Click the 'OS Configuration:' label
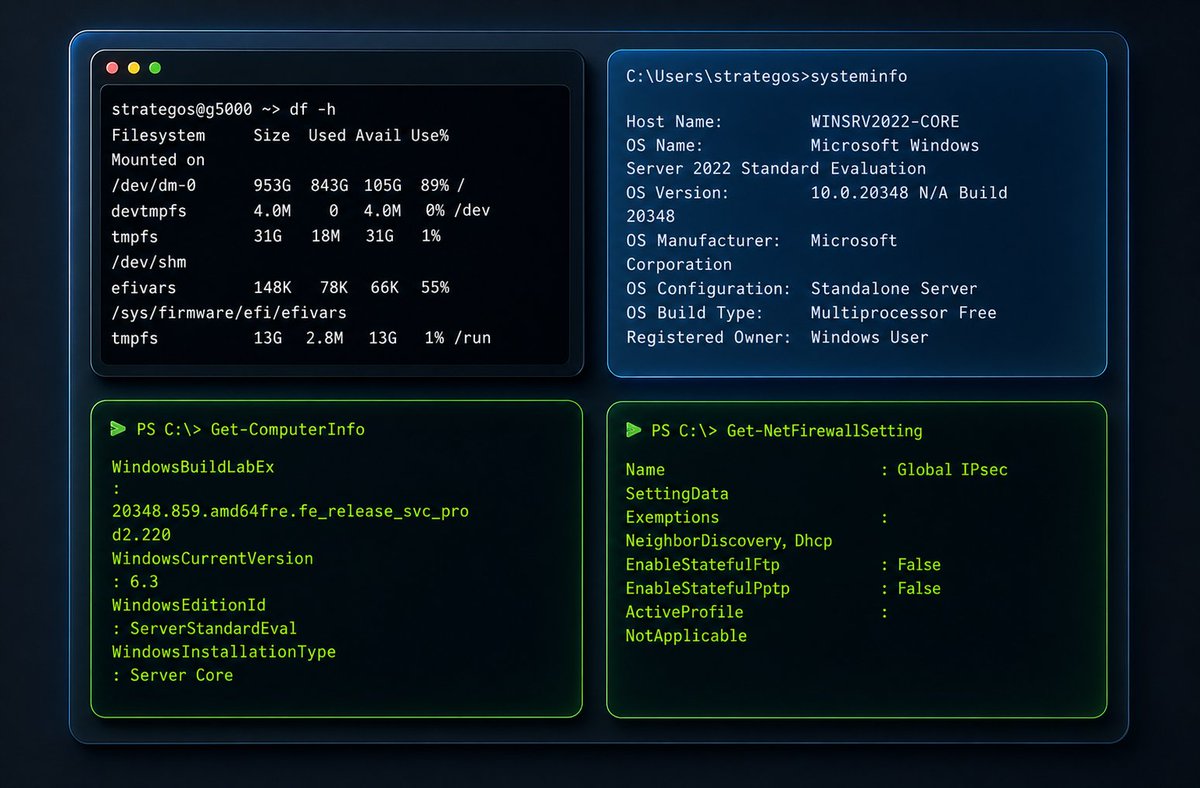Screen dimensions: 1200x788 point(708,289)
